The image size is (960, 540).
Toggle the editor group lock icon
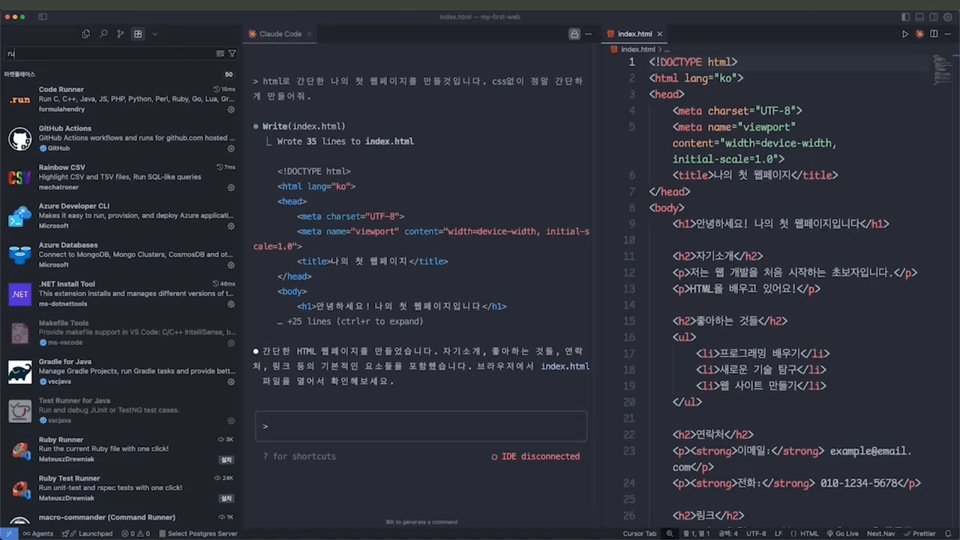coord(574,34)
